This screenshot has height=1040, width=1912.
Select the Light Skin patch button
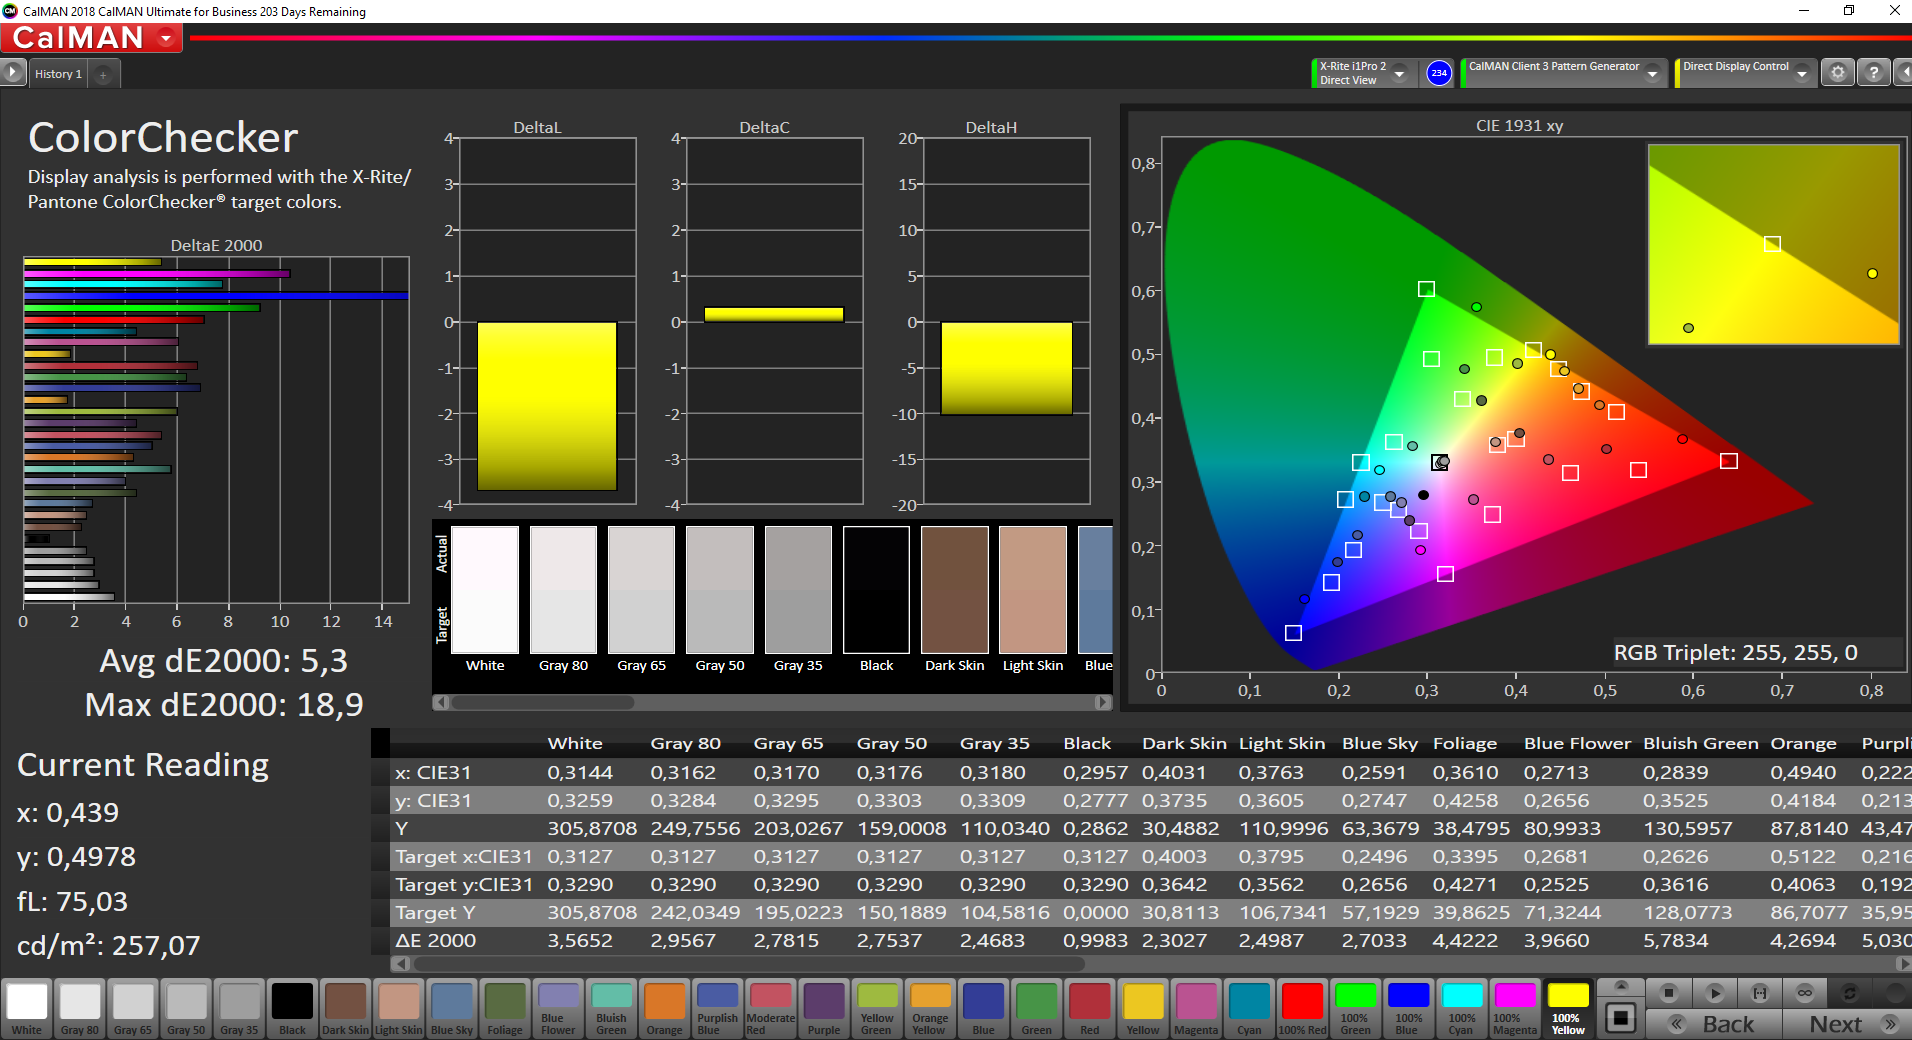click(398, 1009)
